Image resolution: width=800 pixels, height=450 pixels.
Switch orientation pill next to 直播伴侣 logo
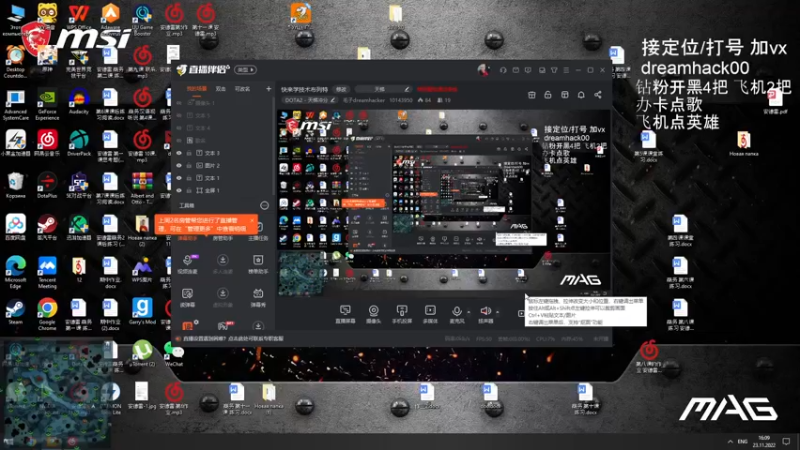click(245, 70)
